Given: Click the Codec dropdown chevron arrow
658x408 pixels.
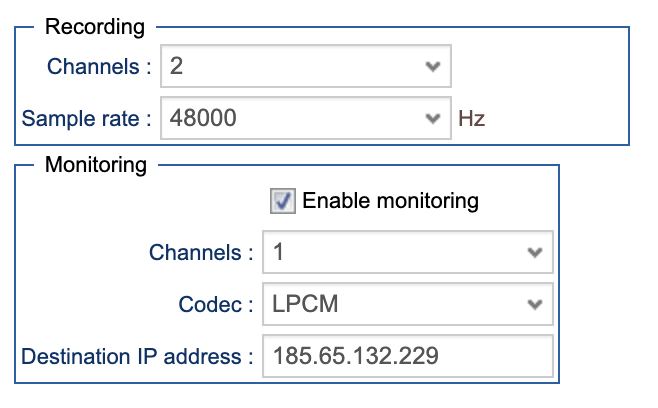Looking at the screenshot, I should click(x=534, y=303).
